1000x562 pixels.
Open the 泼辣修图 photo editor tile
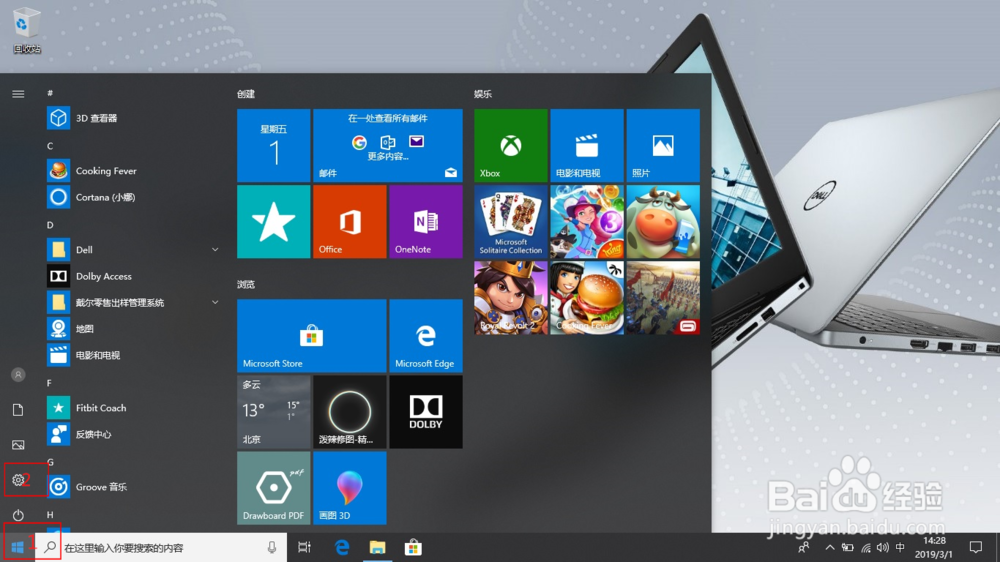349,411
